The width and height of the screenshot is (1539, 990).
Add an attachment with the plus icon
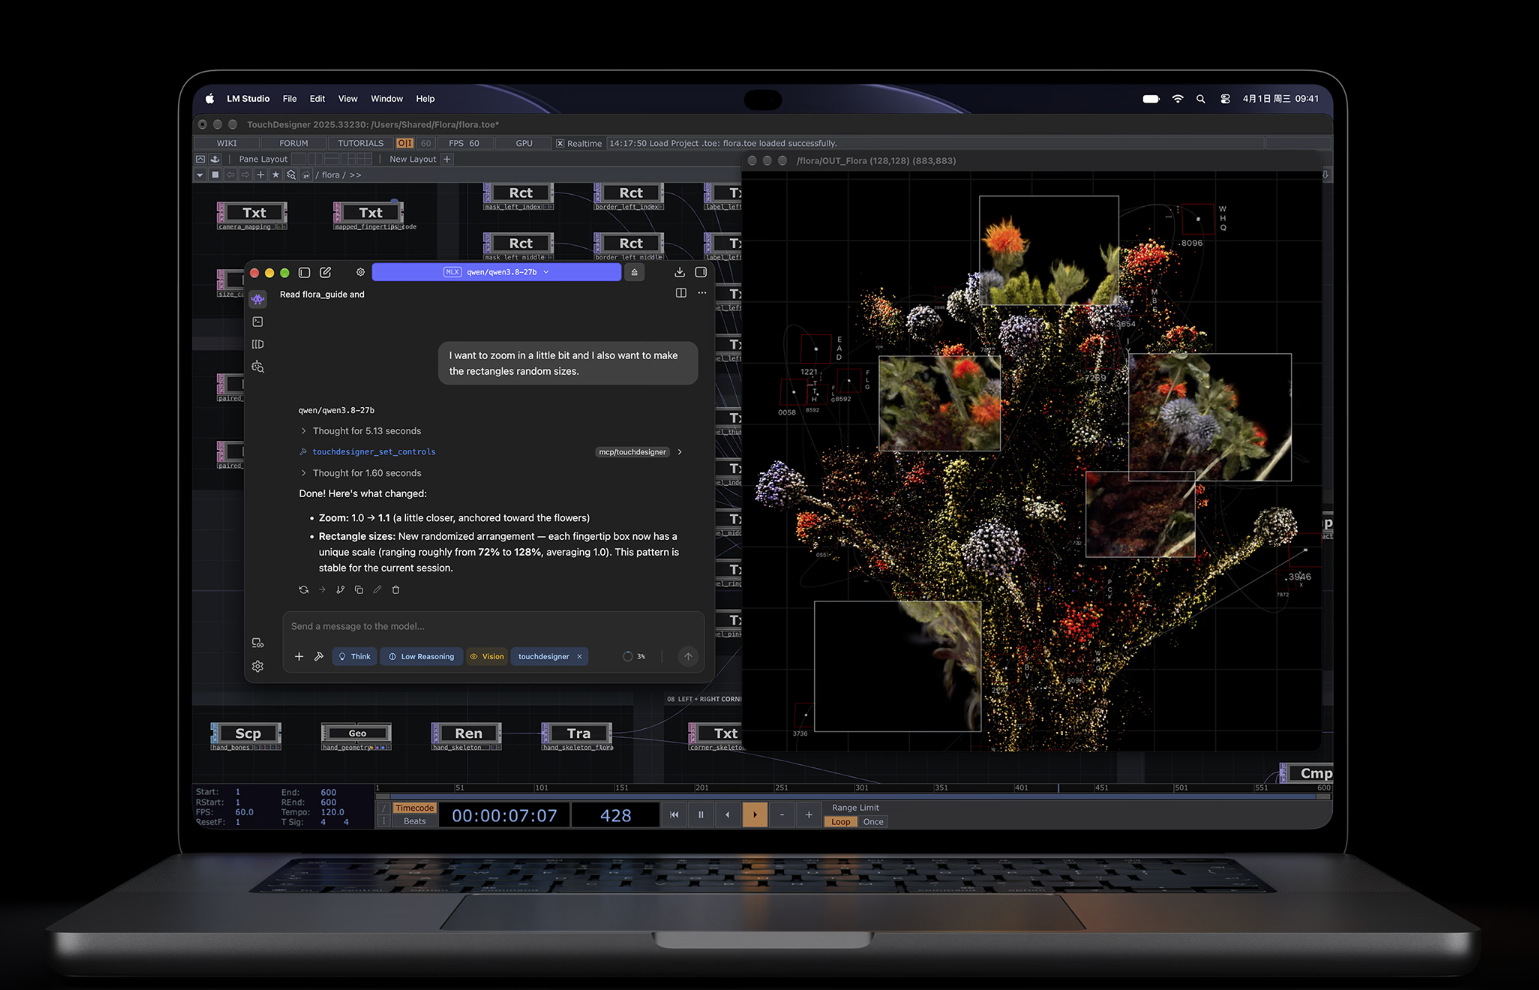click(x=299, y=657)
